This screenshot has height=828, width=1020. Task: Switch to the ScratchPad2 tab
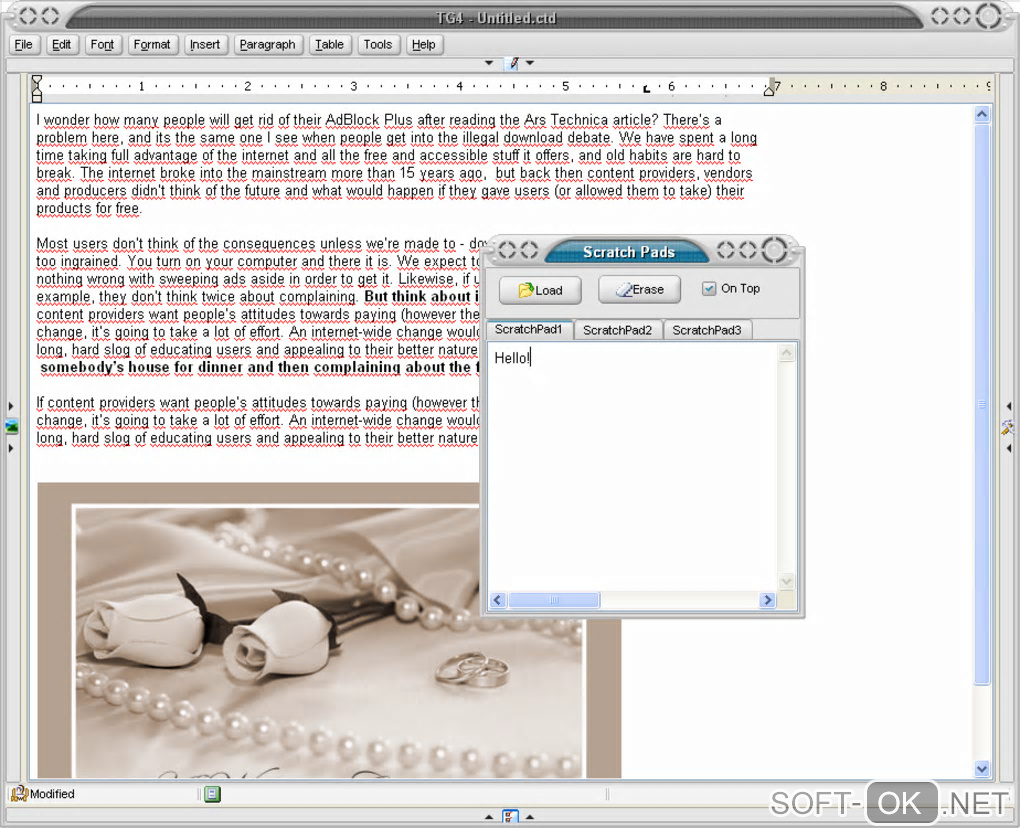tap(617, 330)
